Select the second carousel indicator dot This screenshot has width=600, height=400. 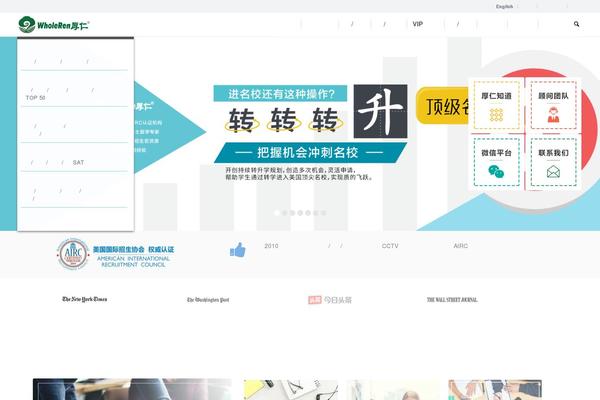[x=285, y=213]
